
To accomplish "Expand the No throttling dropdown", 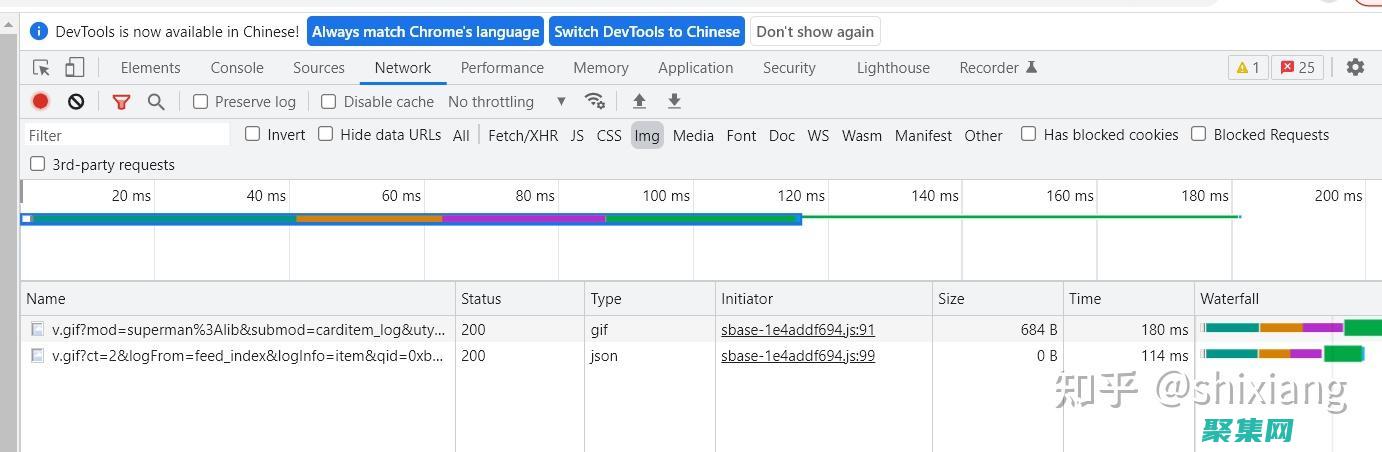I will tap(507, 101).
